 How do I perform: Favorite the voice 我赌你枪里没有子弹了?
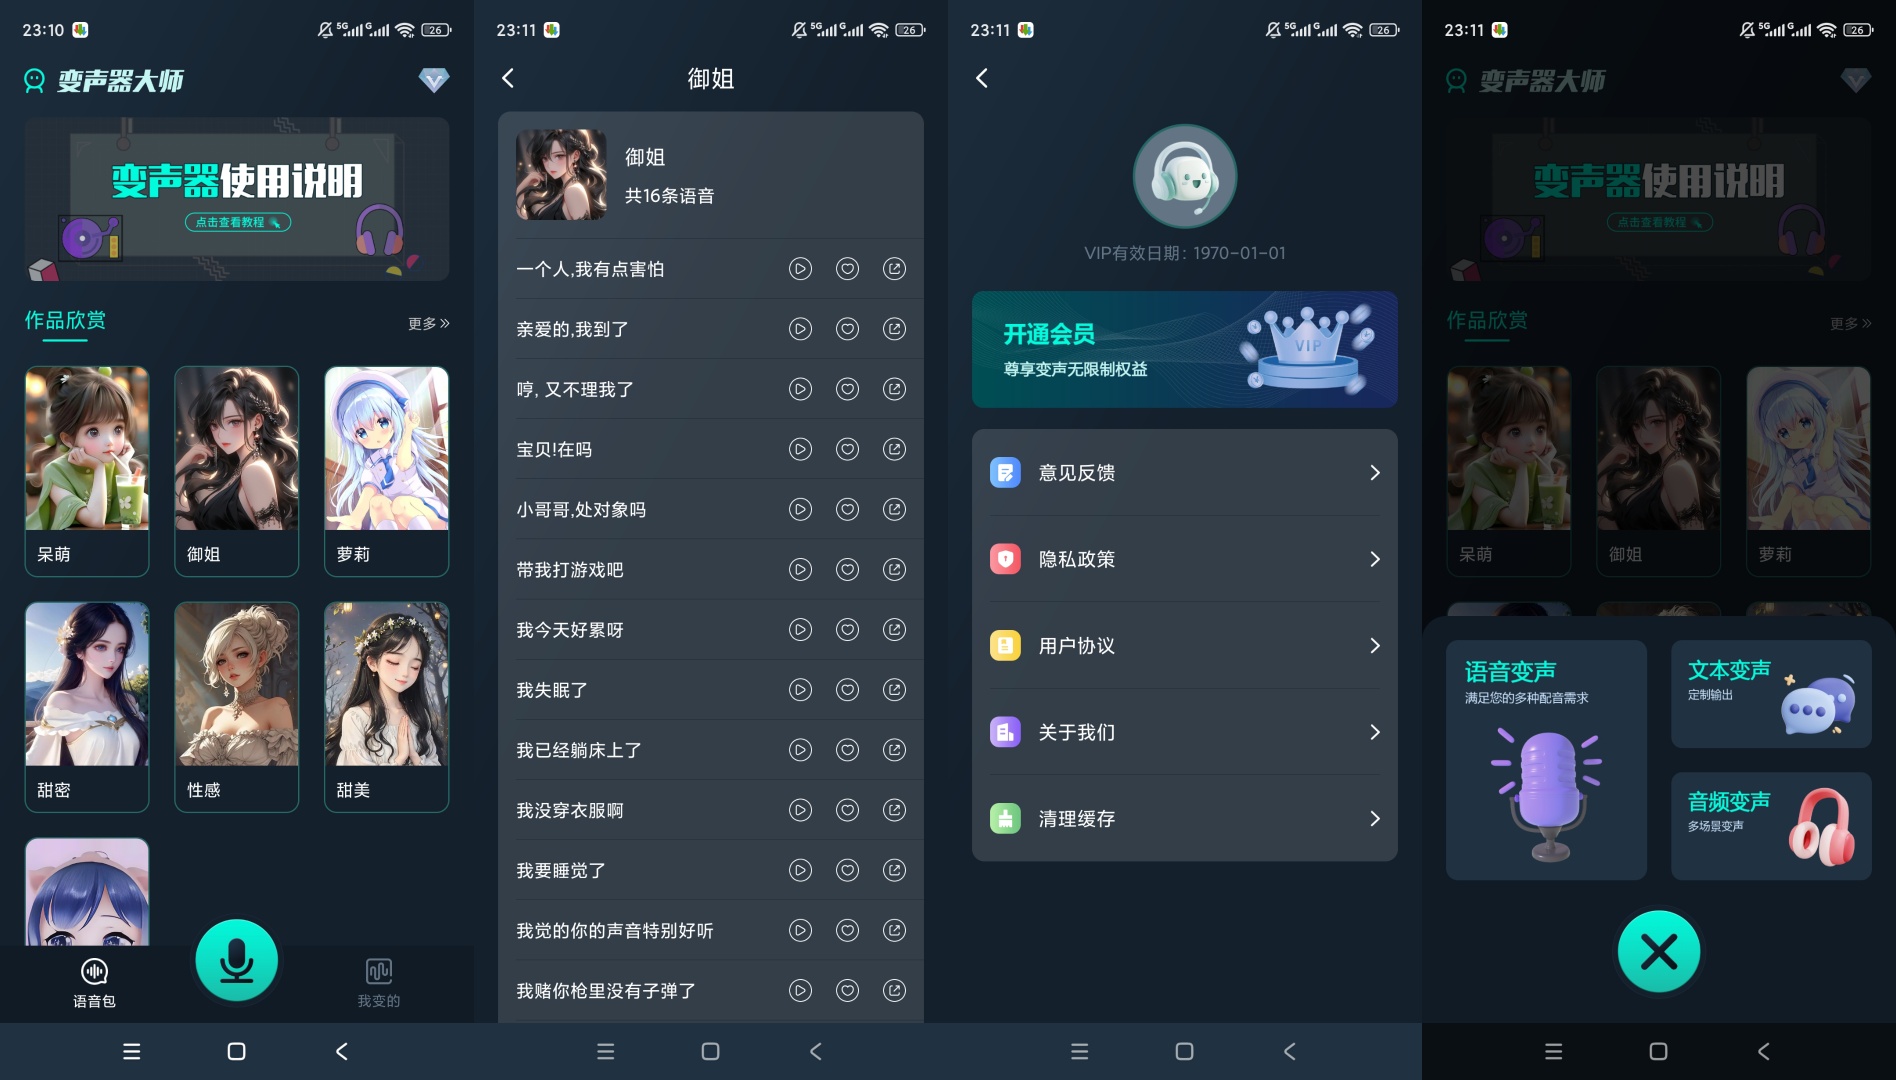(847, 990)
